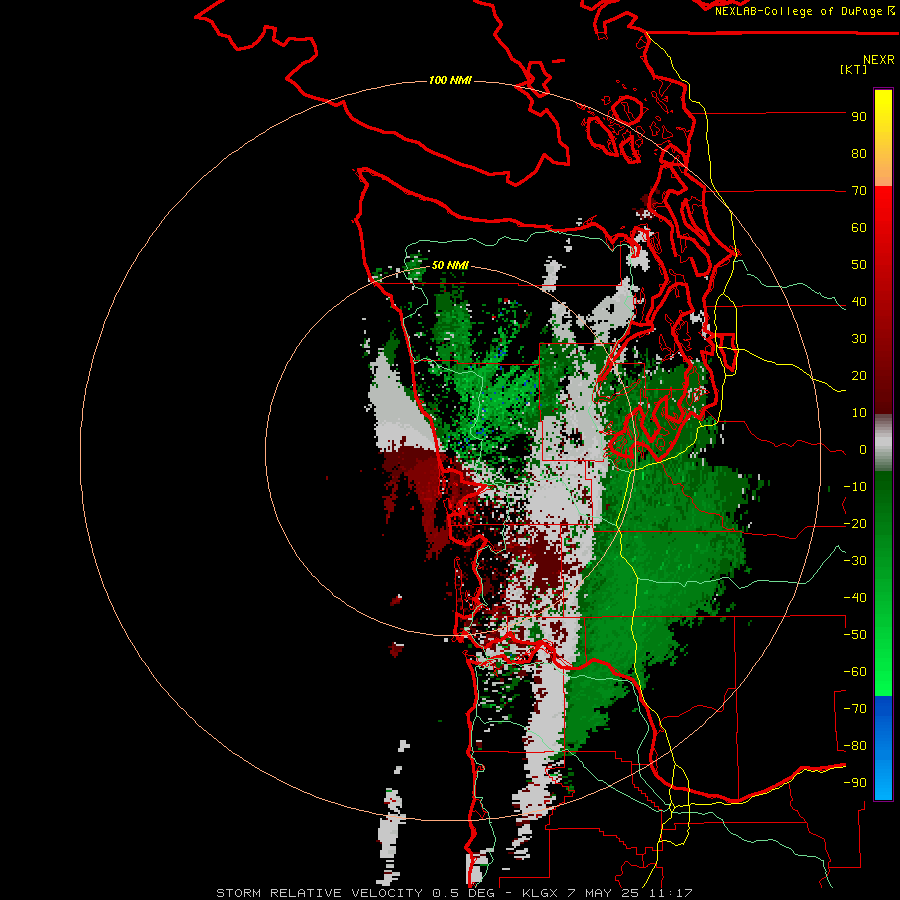
Task: Click the -70 value on velocity scale
Action: point(855,709)
